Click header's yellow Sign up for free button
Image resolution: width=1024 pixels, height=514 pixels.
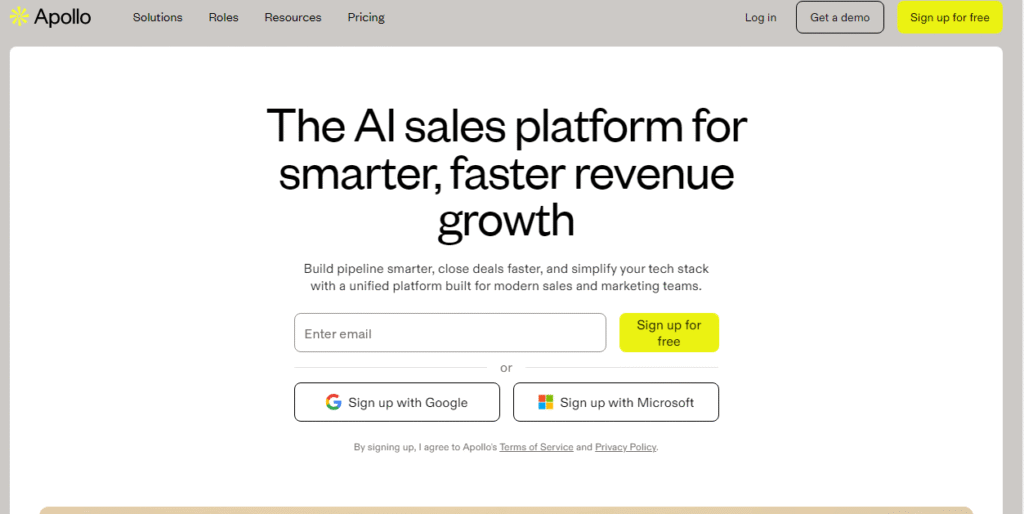pyautogui.click(x=949, y=18)
